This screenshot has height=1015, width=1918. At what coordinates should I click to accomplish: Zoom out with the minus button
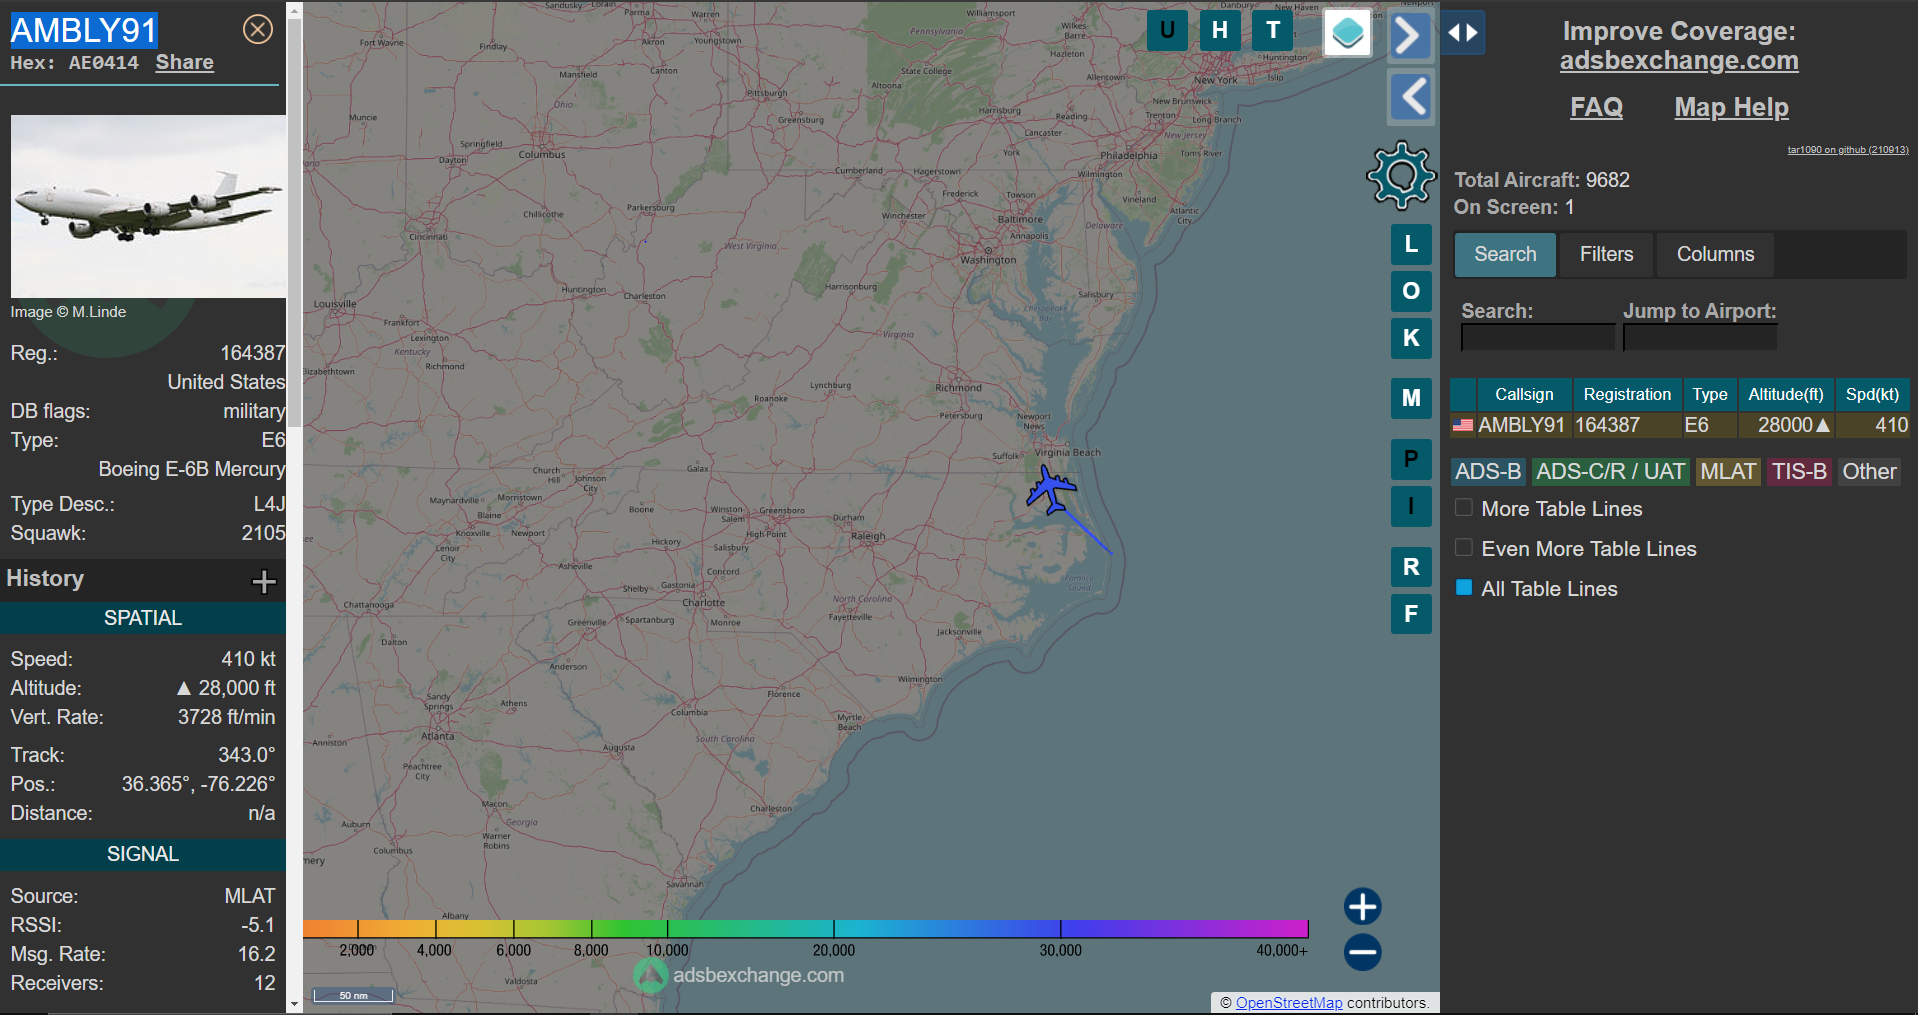[x=1362, y=952]
